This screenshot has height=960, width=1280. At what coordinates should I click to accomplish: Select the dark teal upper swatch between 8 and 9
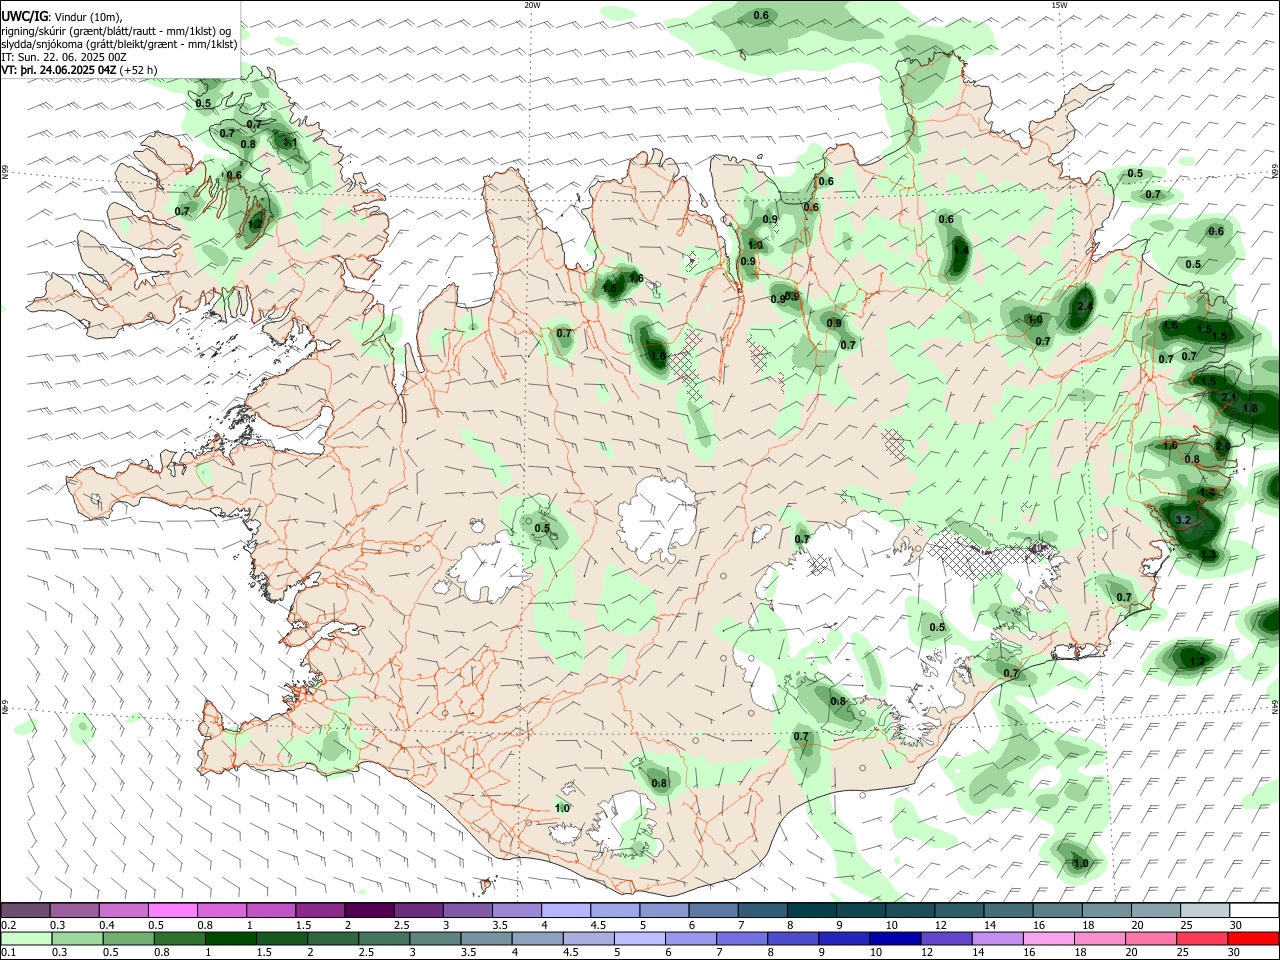coord(811,911)
